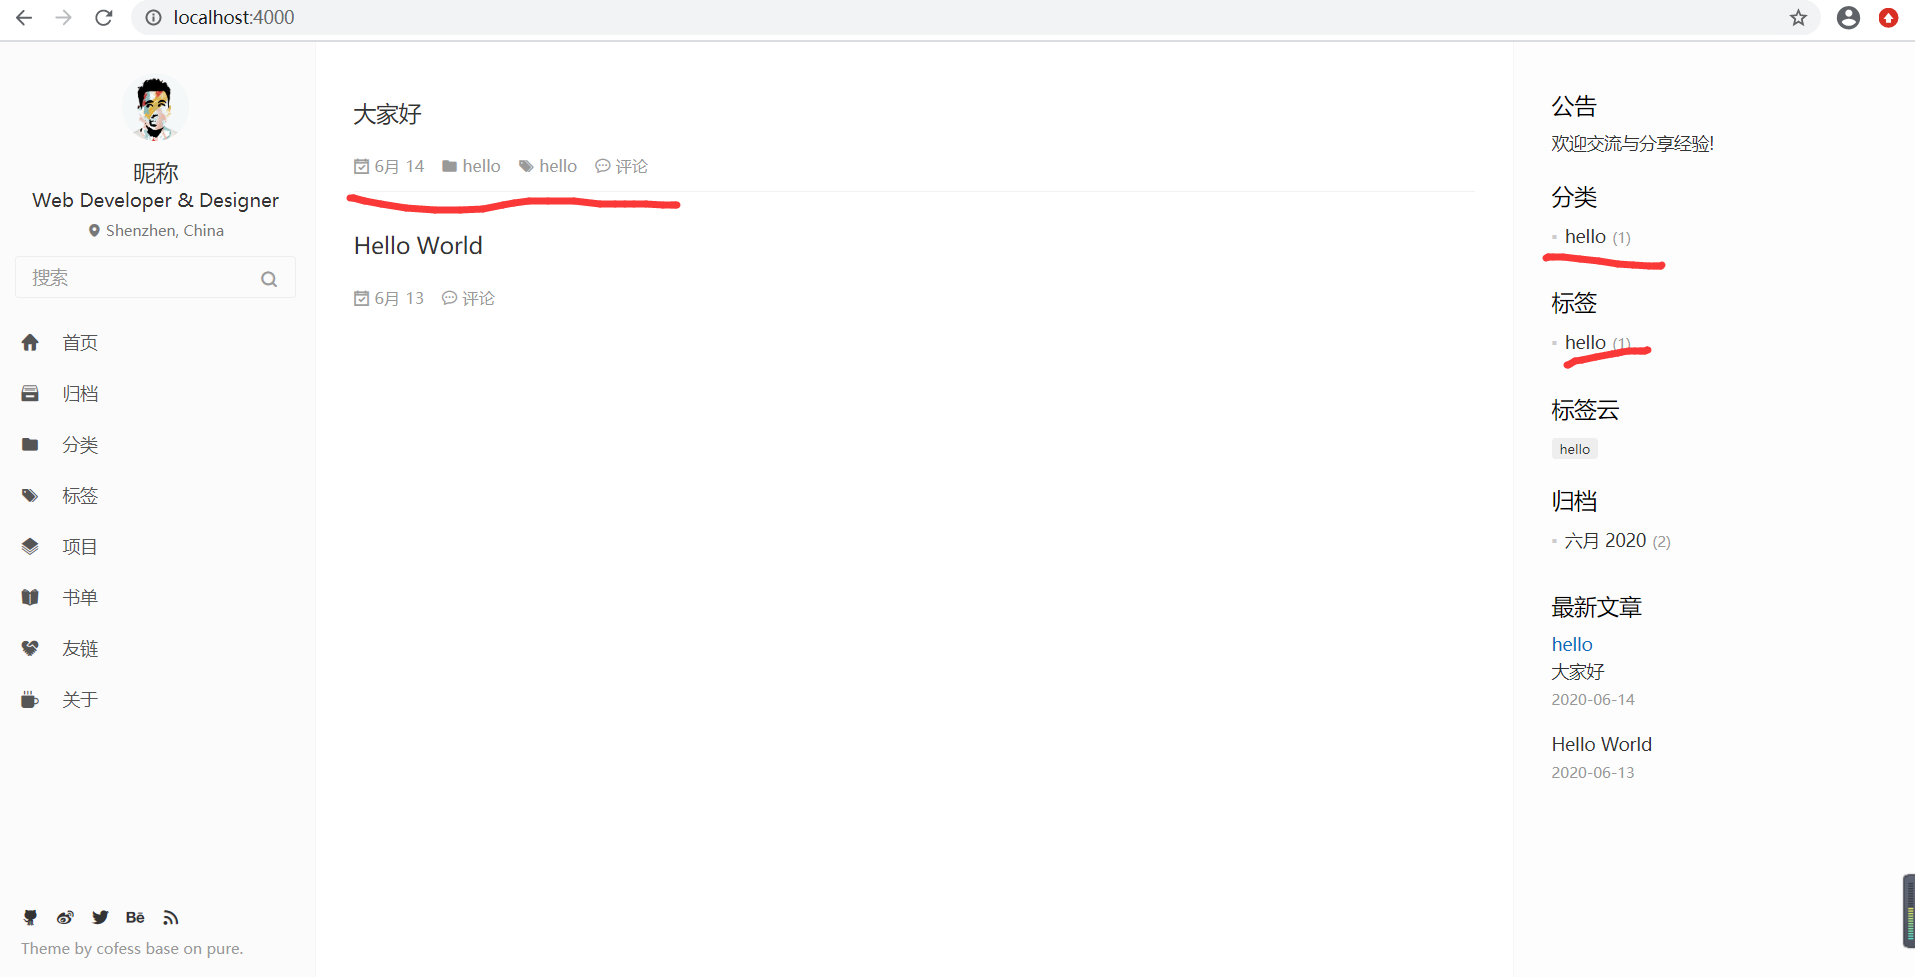Screen dimensions: 1915x977
Task: Focus the 搜索 search input field
Action: (155, 278)
